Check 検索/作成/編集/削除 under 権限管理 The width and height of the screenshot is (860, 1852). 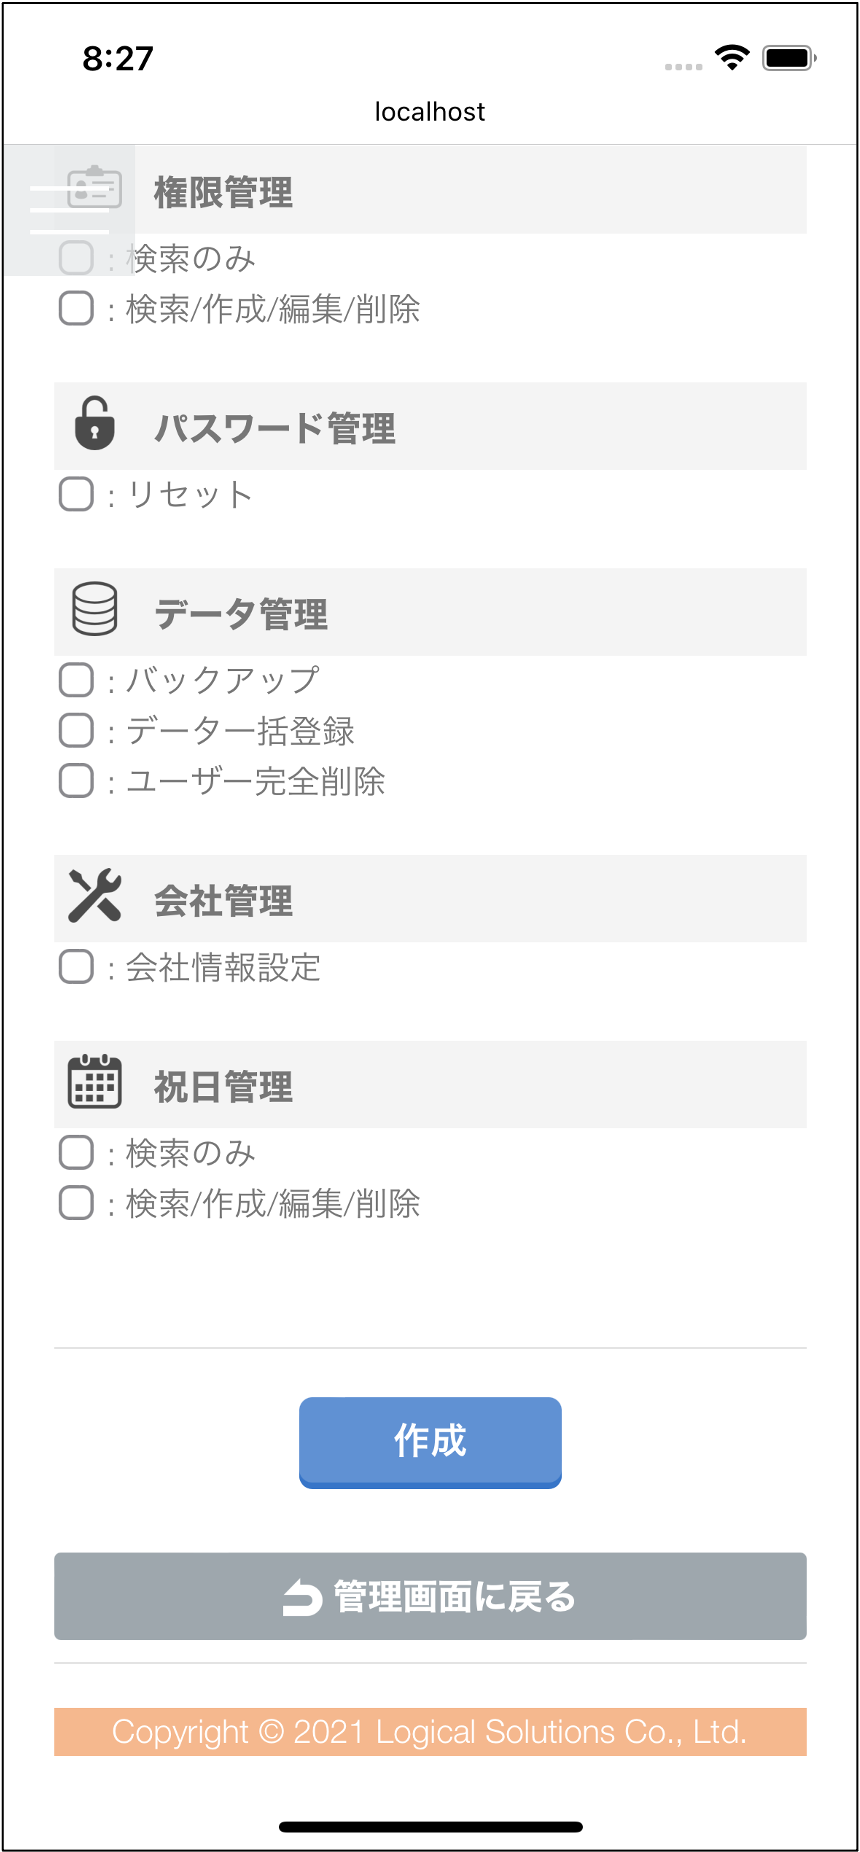point(77,308)
